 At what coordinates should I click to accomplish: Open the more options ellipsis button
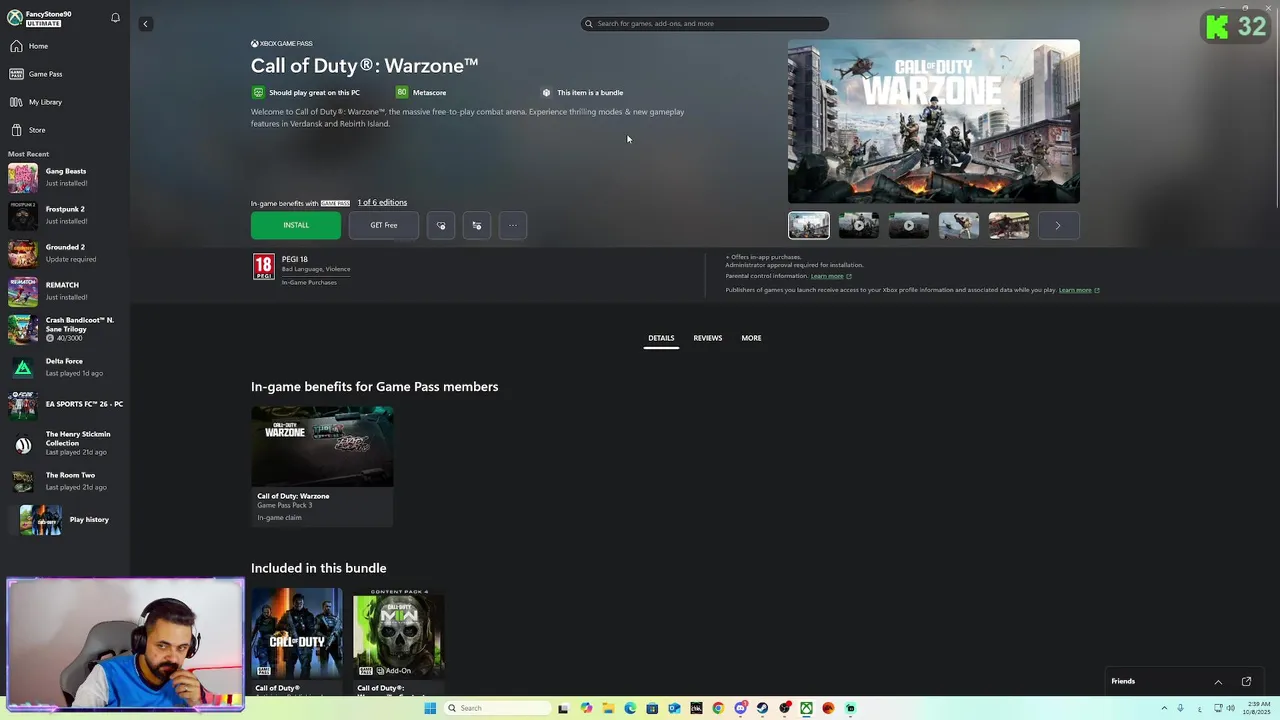513,225
